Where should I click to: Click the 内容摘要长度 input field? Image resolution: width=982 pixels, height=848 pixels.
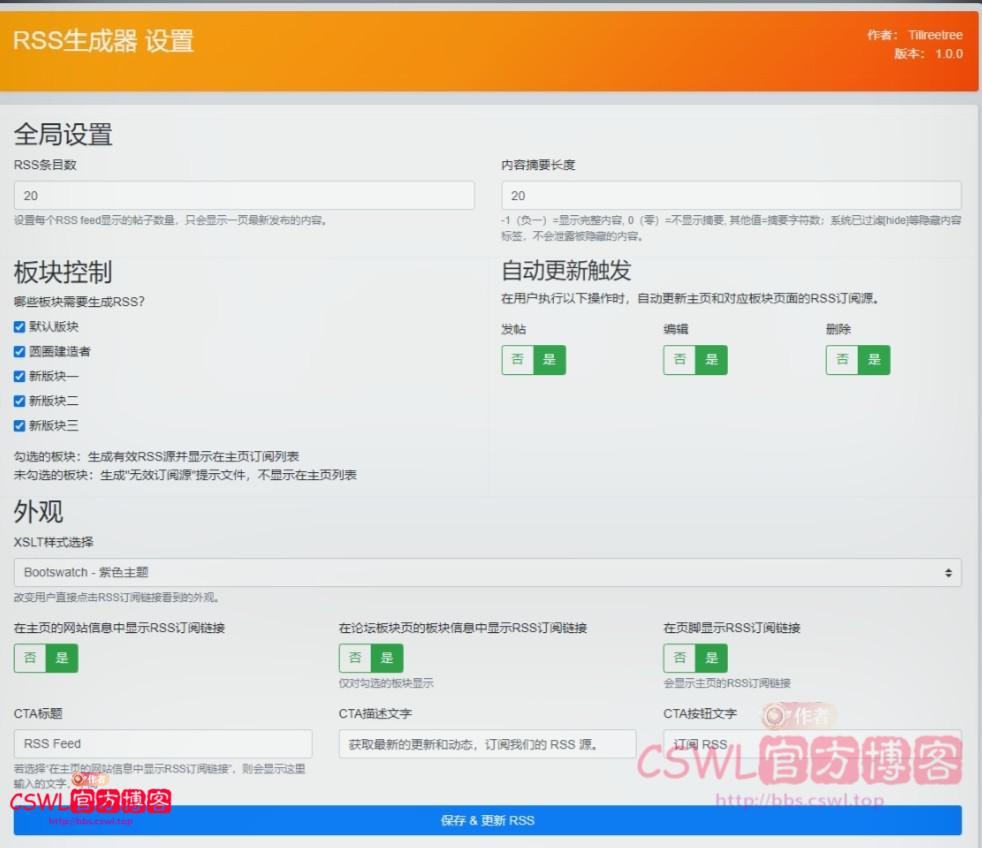pyautogui.click(x=731, y=195)
